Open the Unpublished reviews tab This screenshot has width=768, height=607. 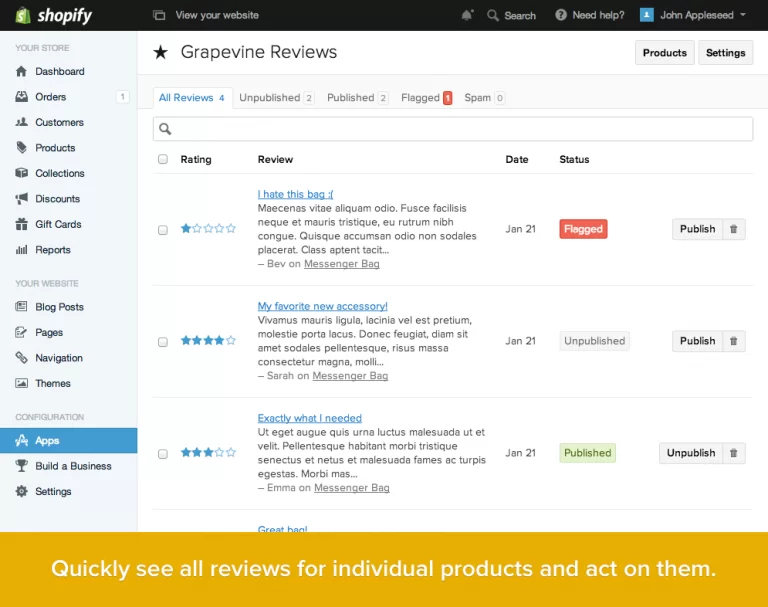coord(275,98)
